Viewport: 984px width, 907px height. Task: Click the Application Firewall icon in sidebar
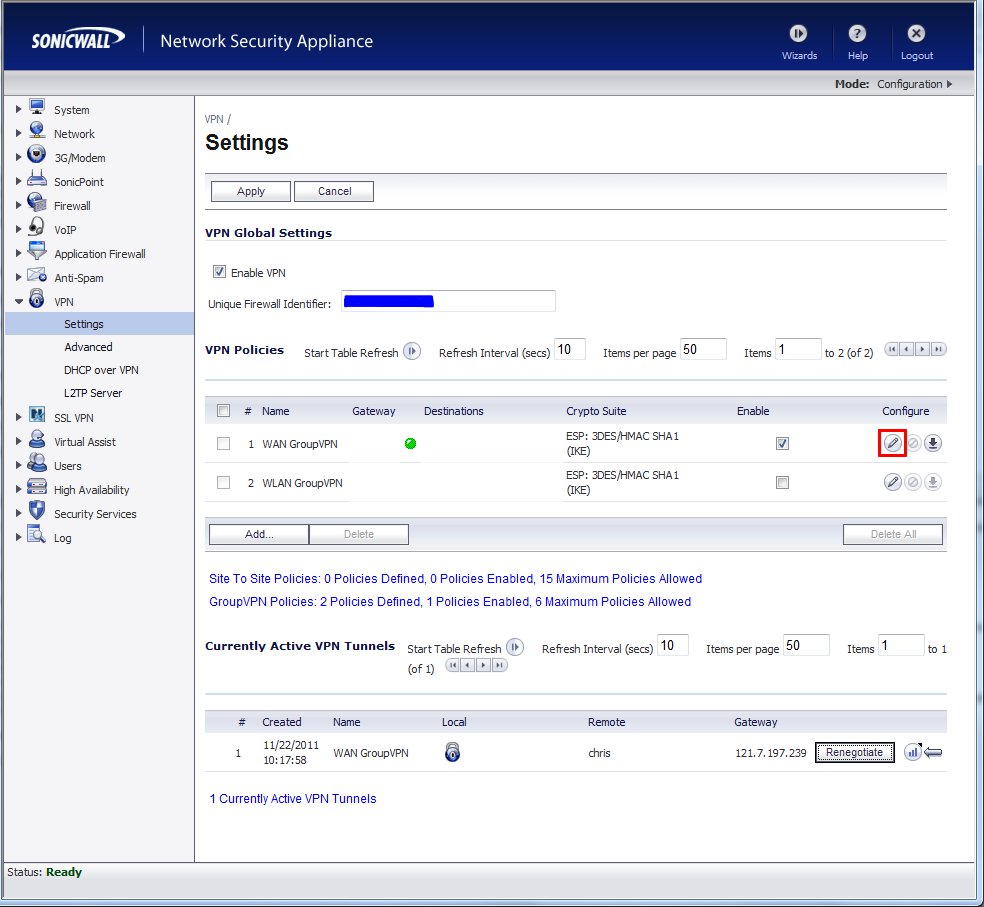tap(37, 250)
